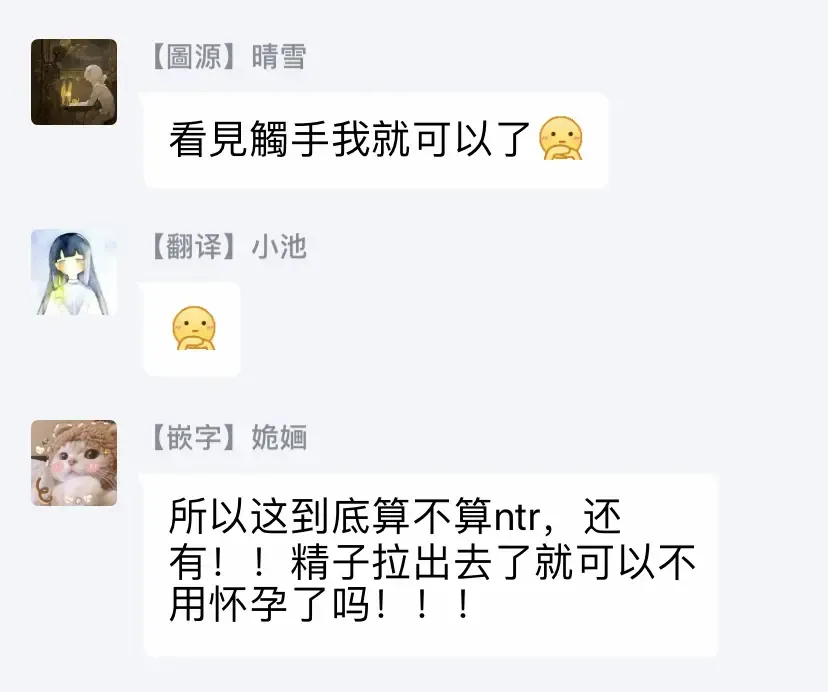Click the thinking emoji after 可以了

pos(560,138)
